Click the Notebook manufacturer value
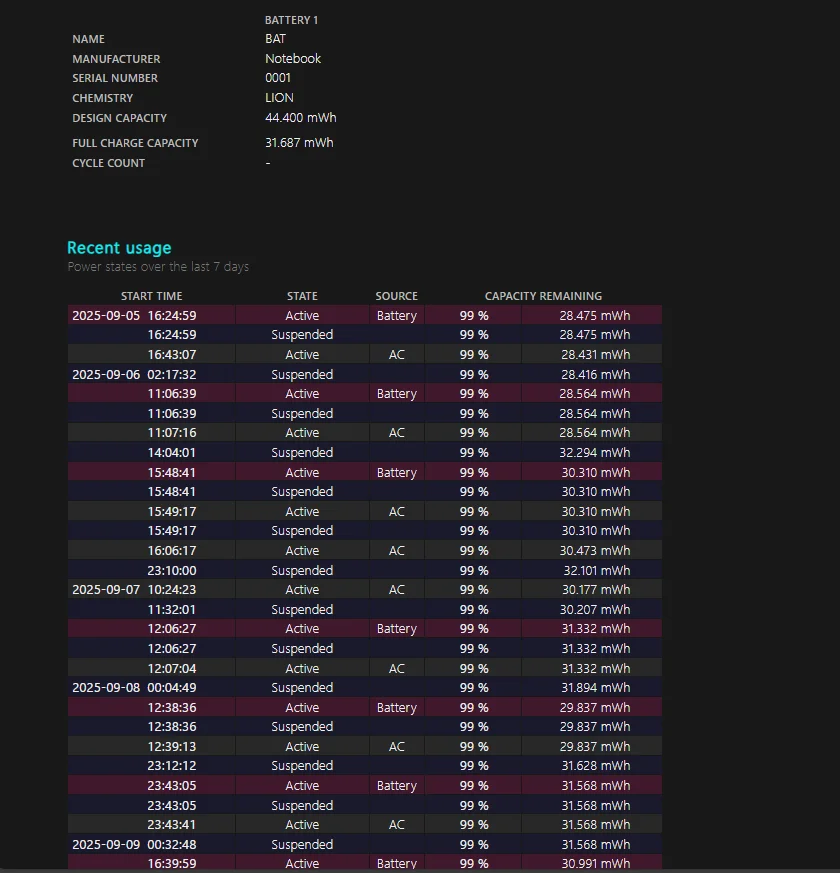 pyautogui.click(x=293, y=59)
